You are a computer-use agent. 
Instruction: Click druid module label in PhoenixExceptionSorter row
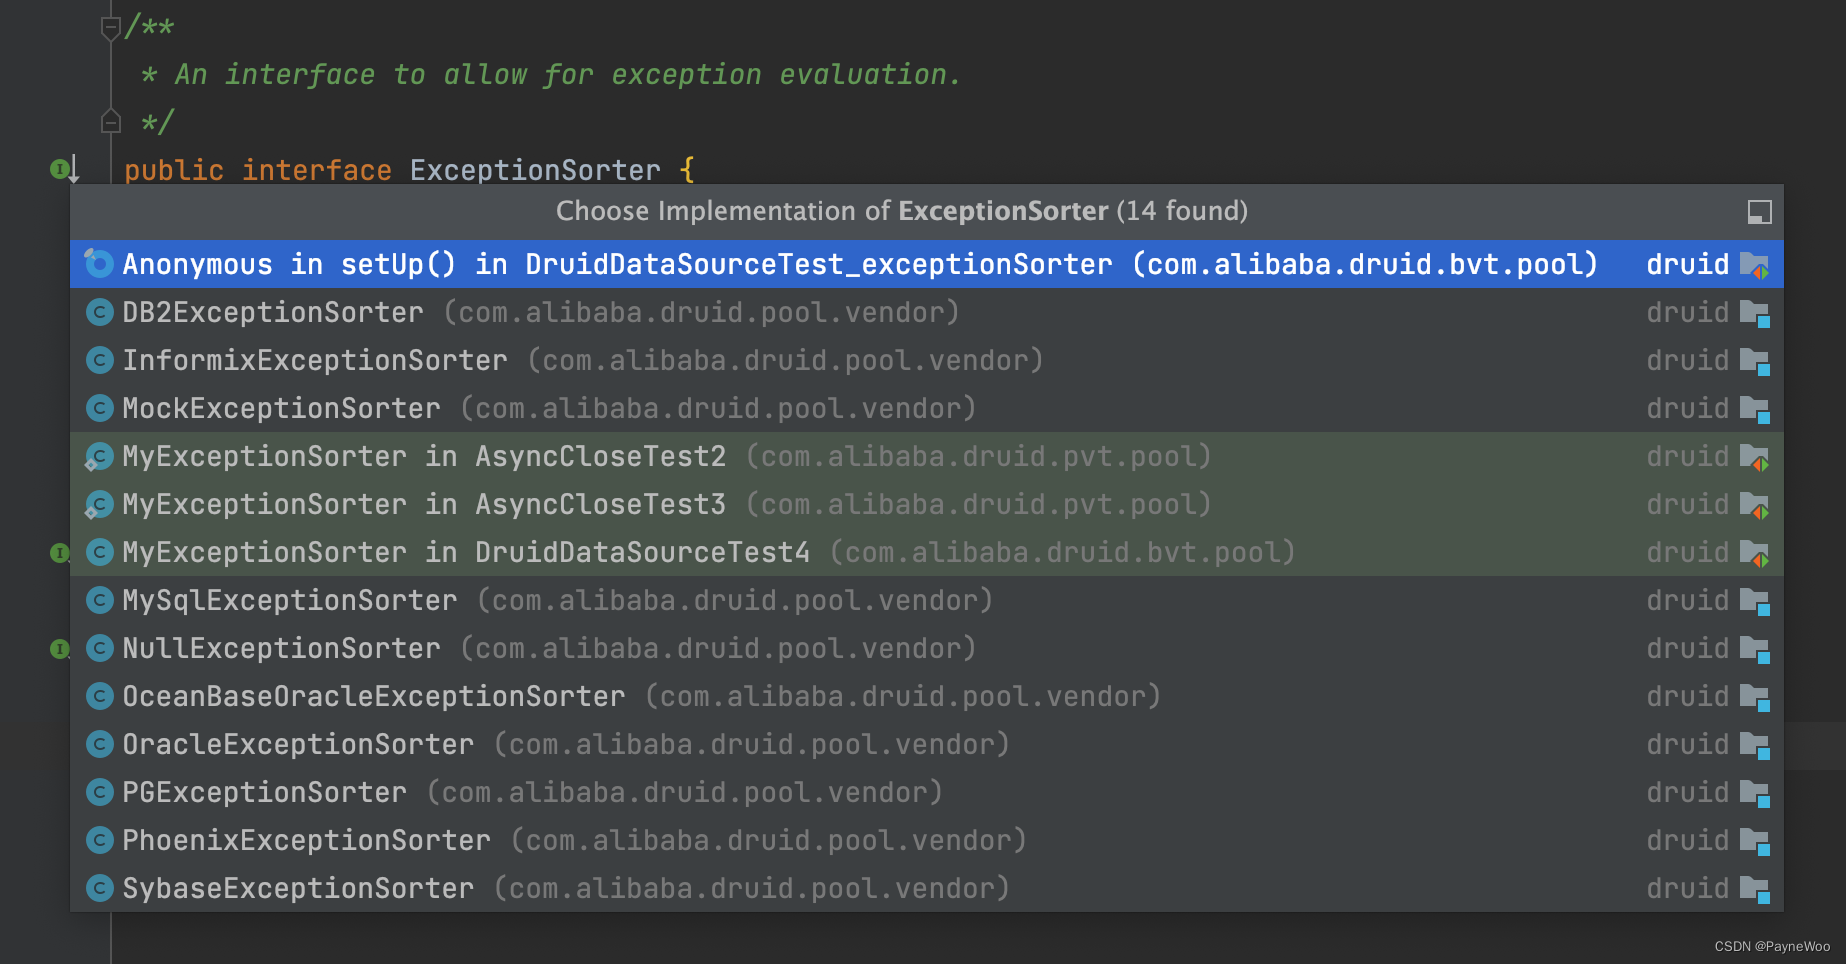click(x=1687, y=840)
